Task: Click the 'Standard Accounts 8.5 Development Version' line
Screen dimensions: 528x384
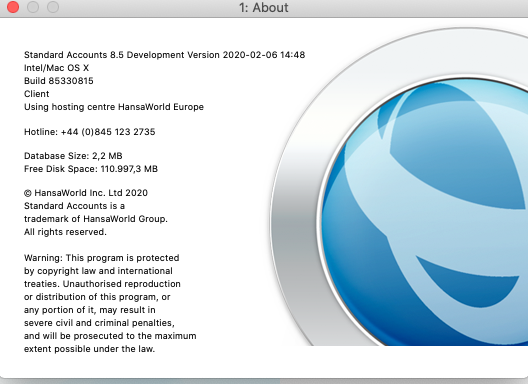Action: (x=164, y=55)
